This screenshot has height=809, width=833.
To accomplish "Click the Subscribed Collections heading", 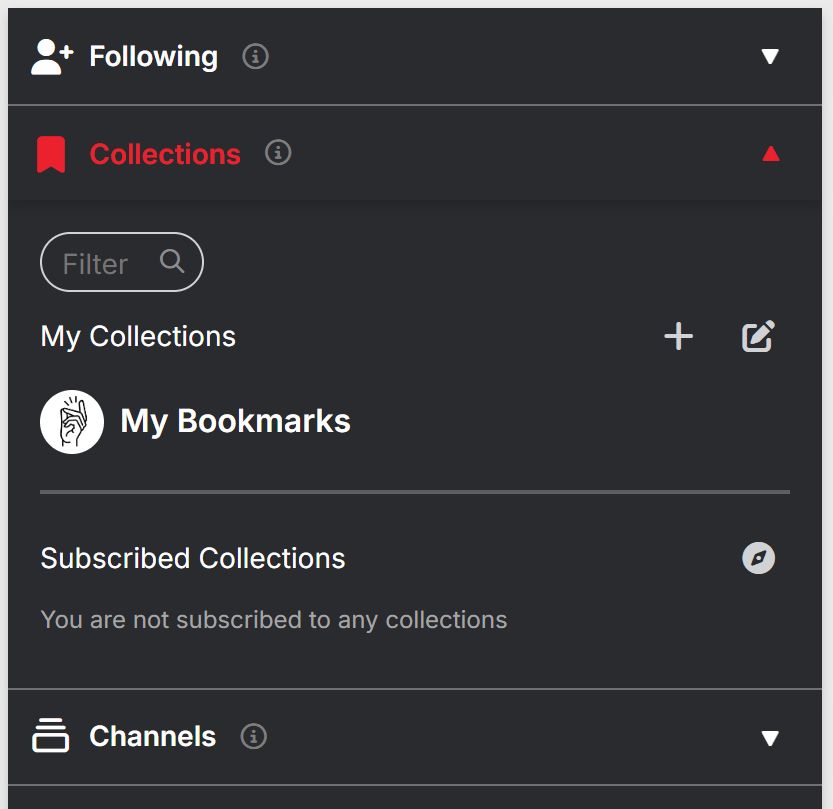I will 193,558.
